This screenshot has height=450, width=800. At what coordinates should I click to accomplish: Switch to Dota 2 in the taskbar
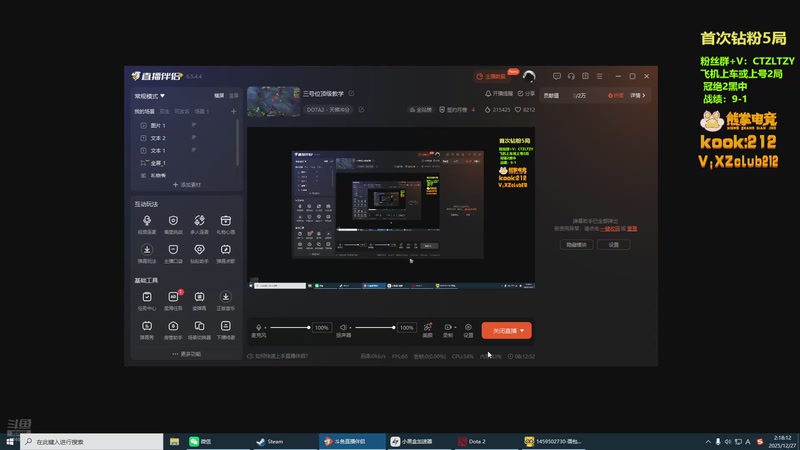486,441
